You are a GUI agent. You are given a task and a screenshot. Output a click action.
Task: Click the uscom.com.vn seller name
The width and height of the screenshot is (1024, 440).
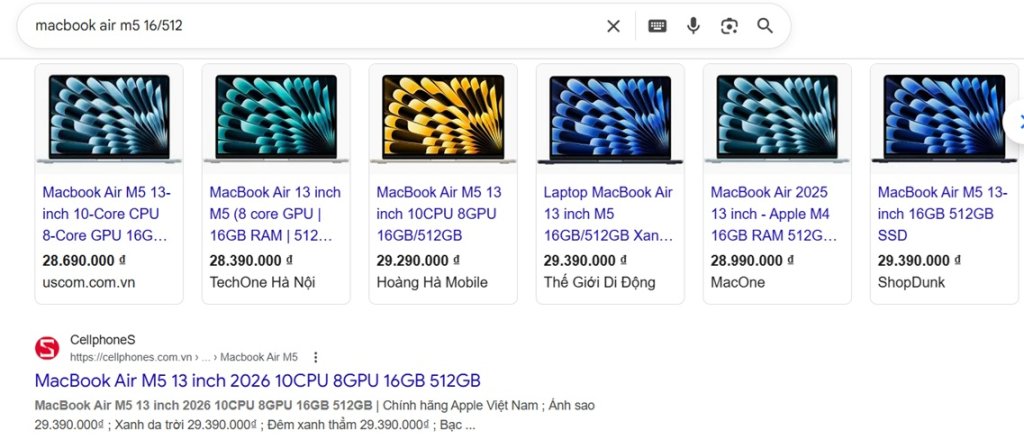tap(89, 283)
